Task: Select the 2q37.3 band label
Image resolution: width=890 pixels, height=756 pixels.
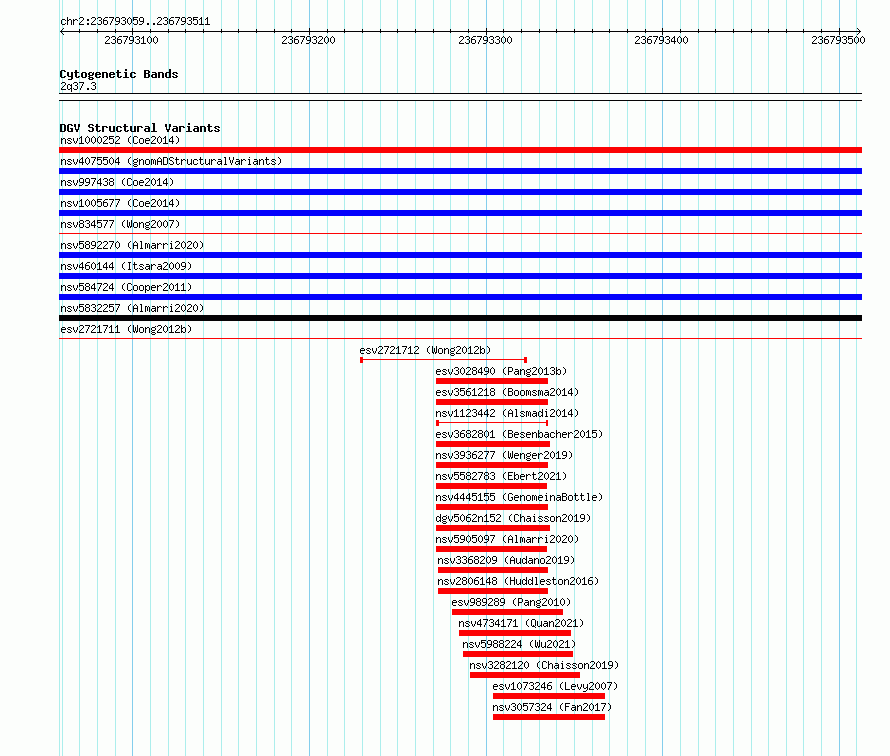Action: click(x=78, y=86)
